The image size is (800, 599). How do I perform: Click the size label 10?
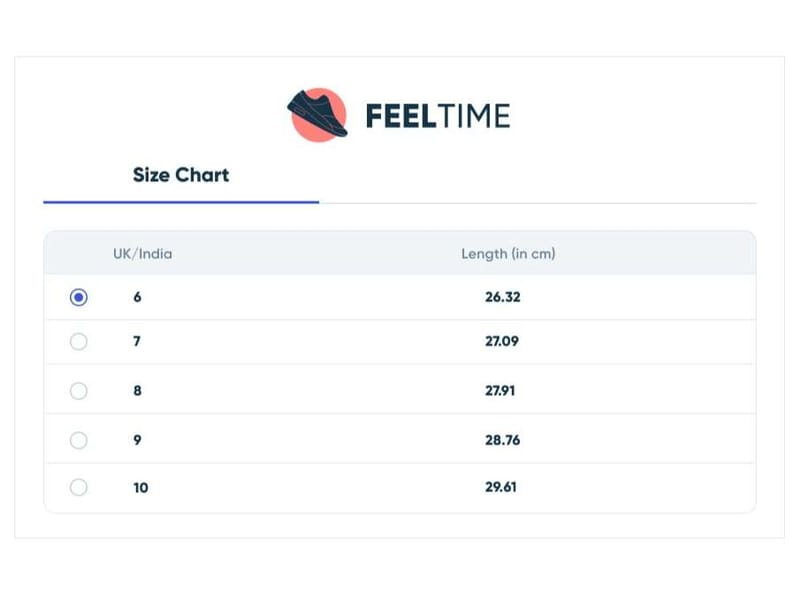(x=140, y=488)
